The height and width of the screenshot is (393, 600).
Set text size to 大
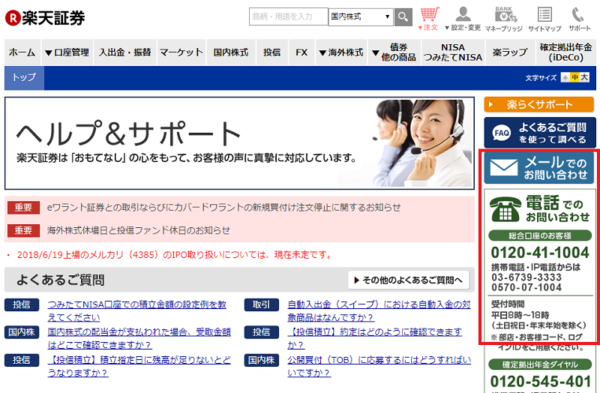[x=584, y=78]
